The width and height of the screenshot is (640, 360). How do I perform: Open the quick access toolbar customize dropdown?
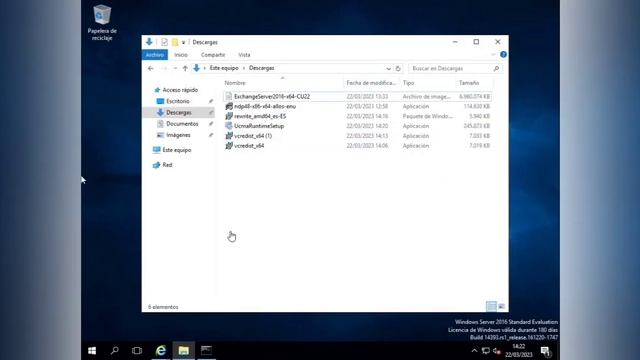(x=183, y=42)
